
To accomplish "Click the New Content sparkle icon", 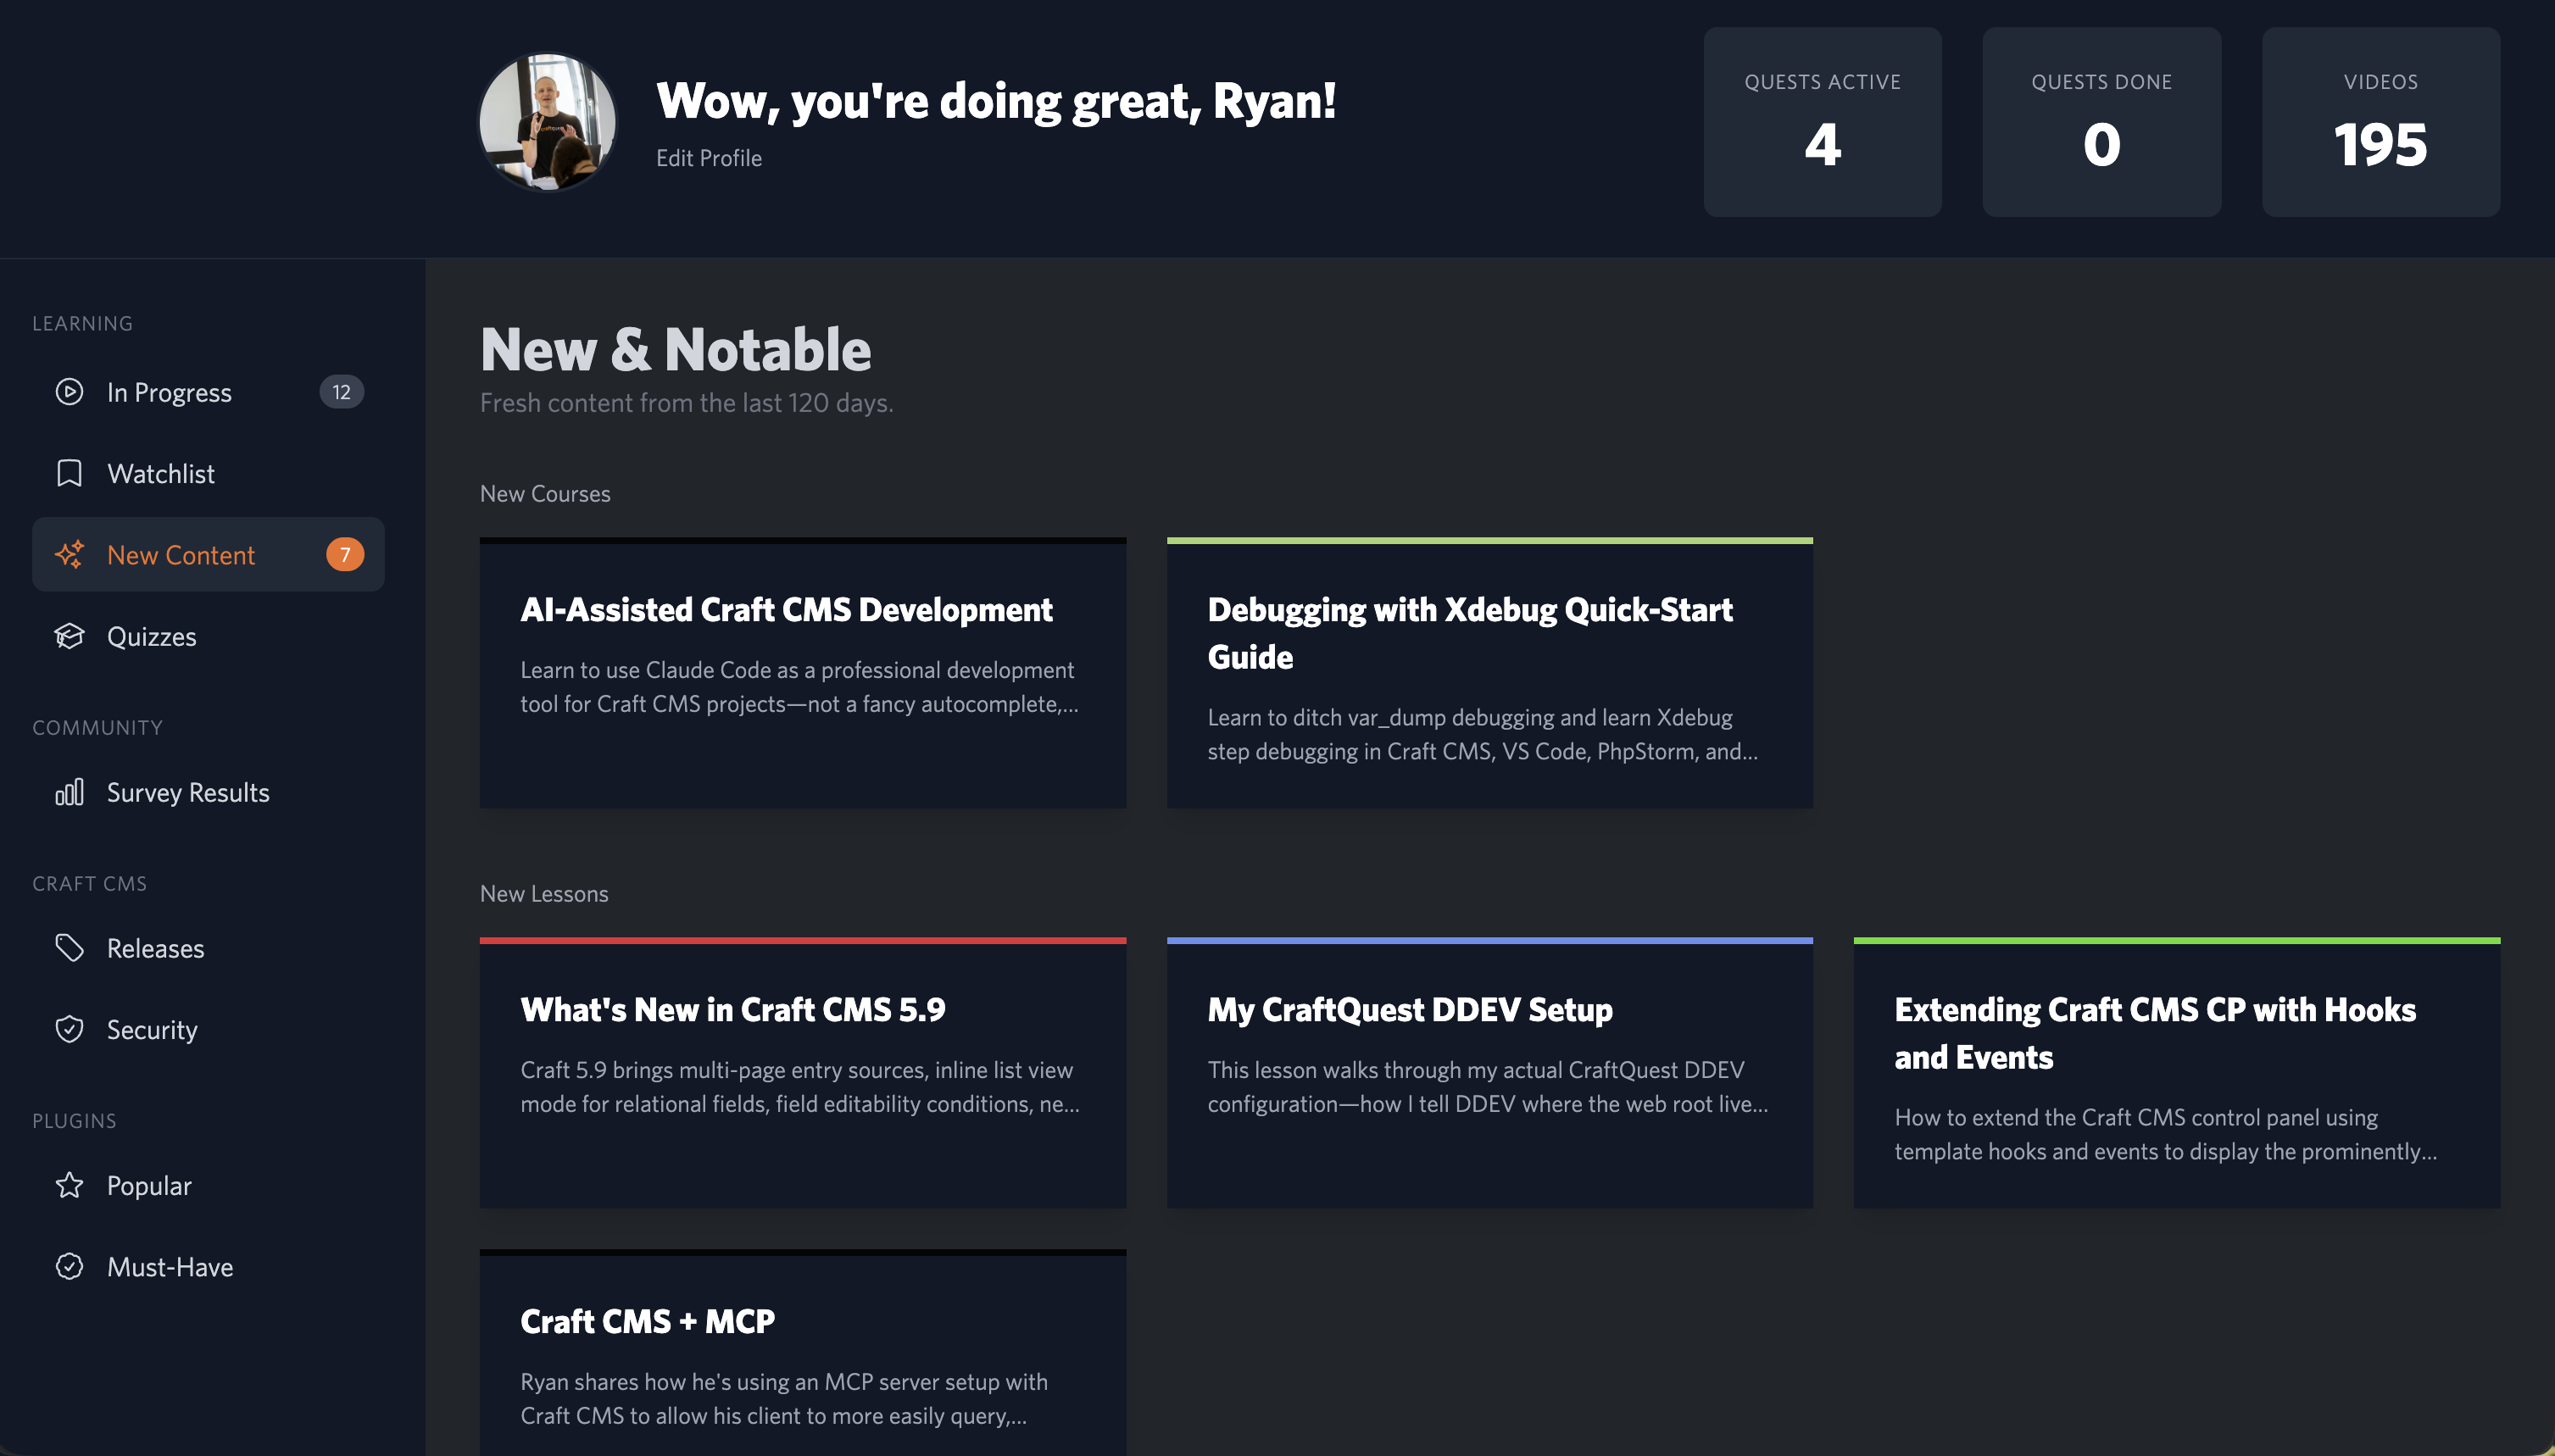I will pos(69,555).
